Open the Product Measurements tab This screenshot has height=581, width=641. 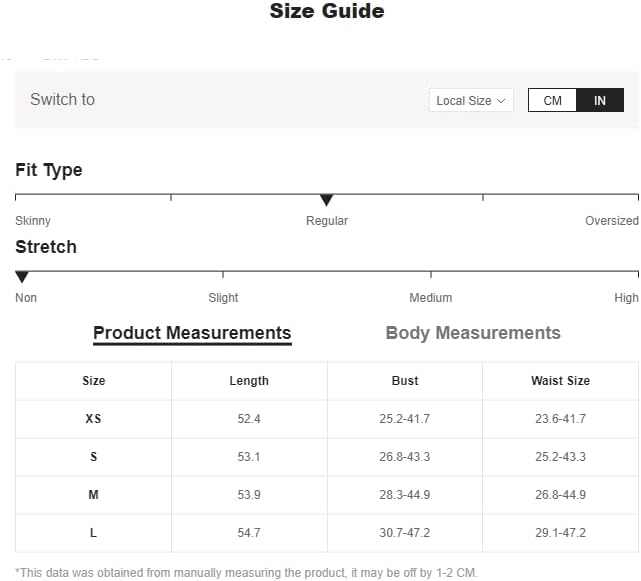tap(192, 333)
